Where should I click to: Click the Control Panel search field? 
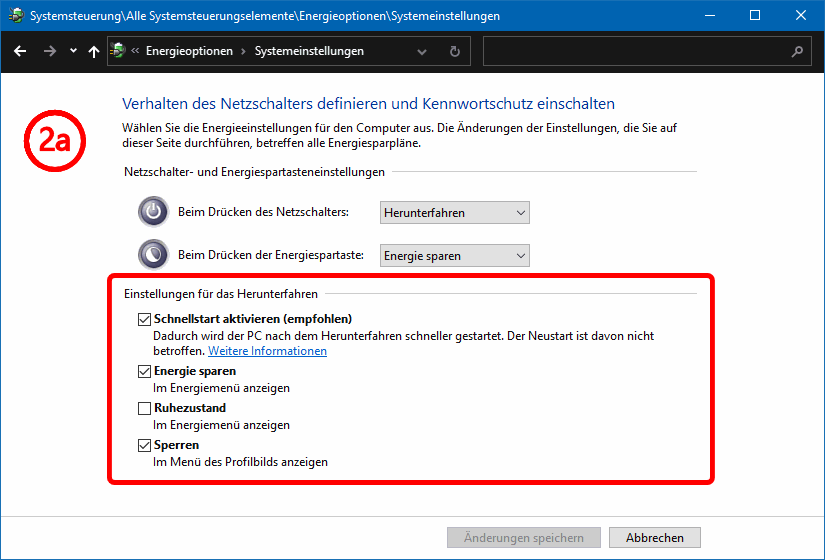pyautogui.click(x=635, y=51)
